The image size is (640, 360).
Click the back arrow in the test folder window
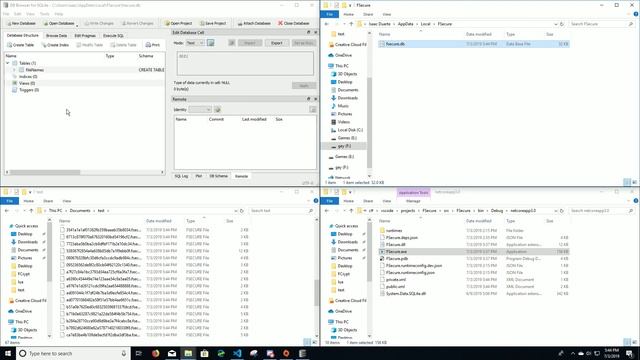pos(7,211)
